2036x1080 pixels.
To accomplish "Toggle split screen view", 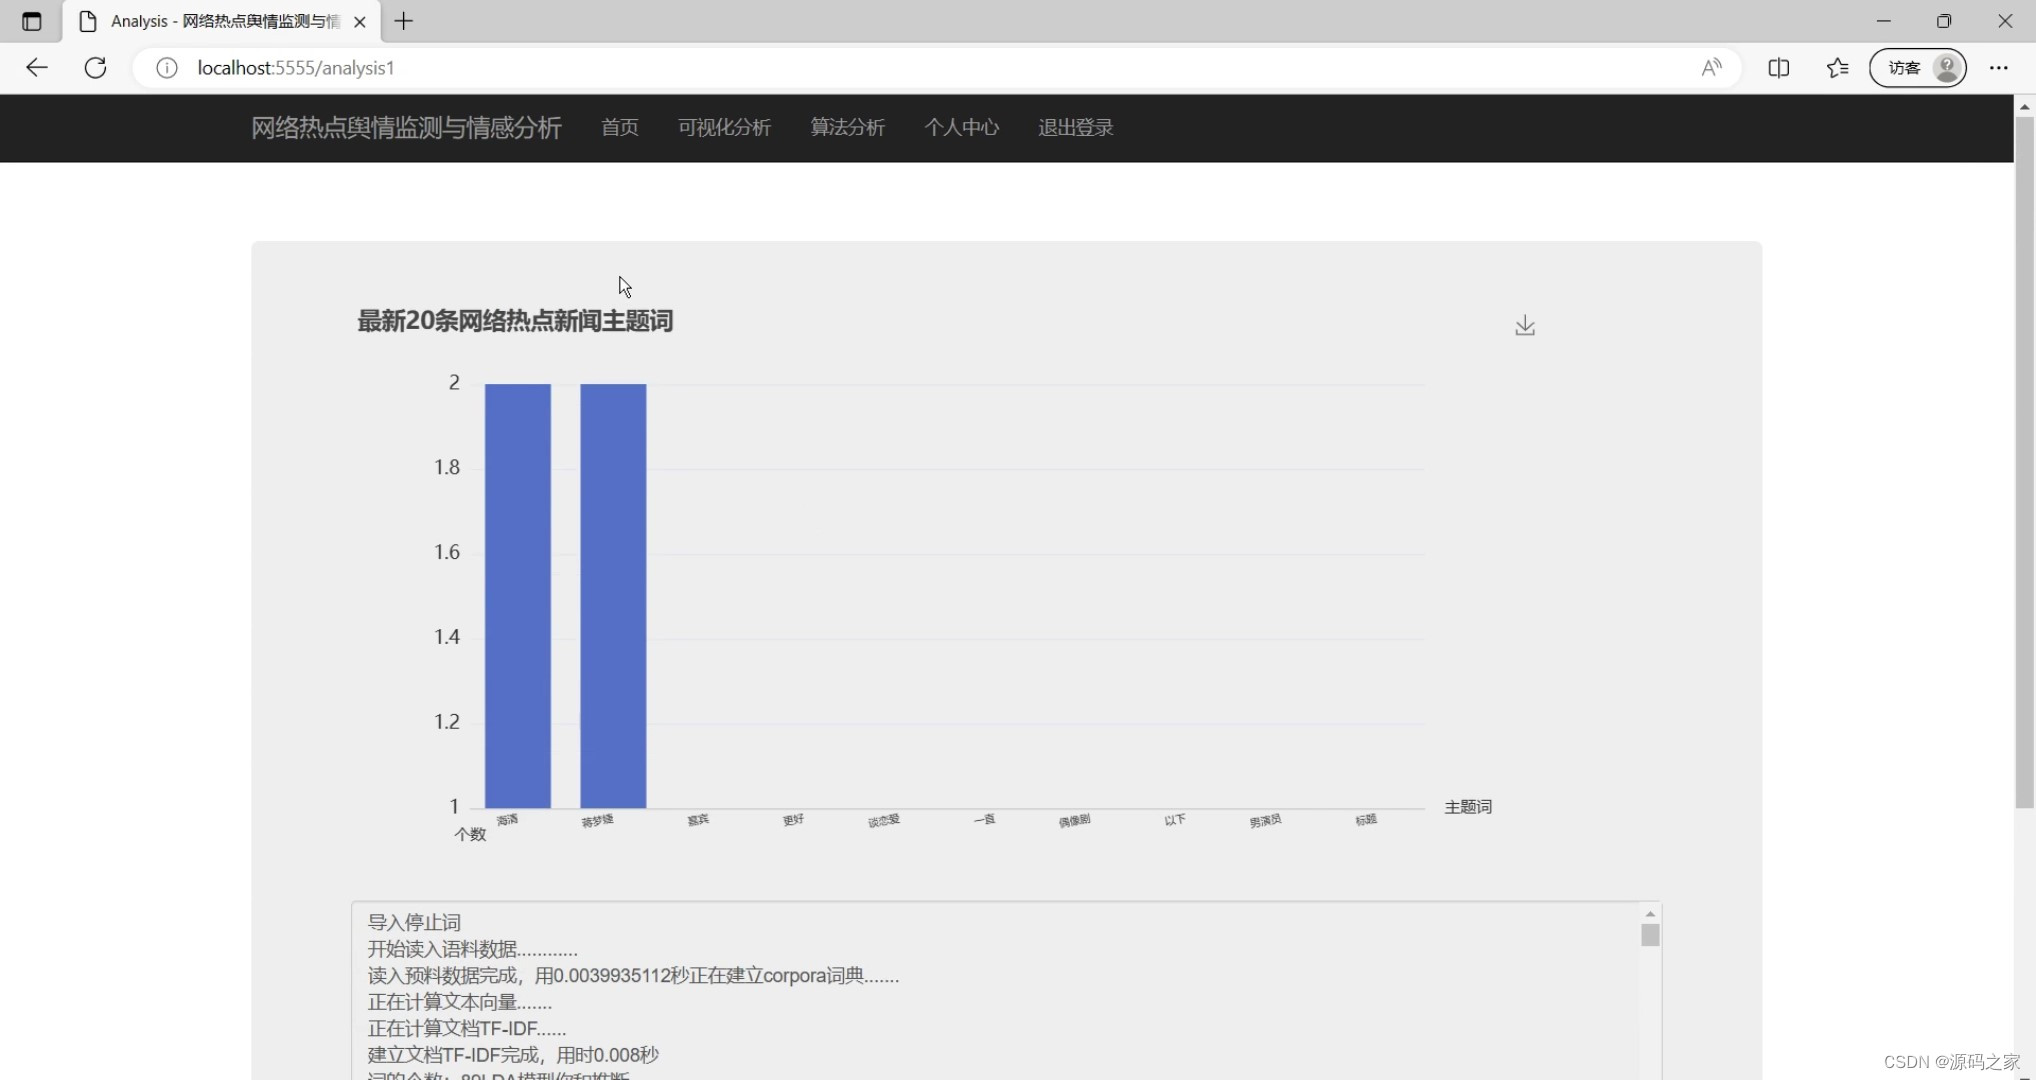I will pyautogui.click(x=1778, y=68).
